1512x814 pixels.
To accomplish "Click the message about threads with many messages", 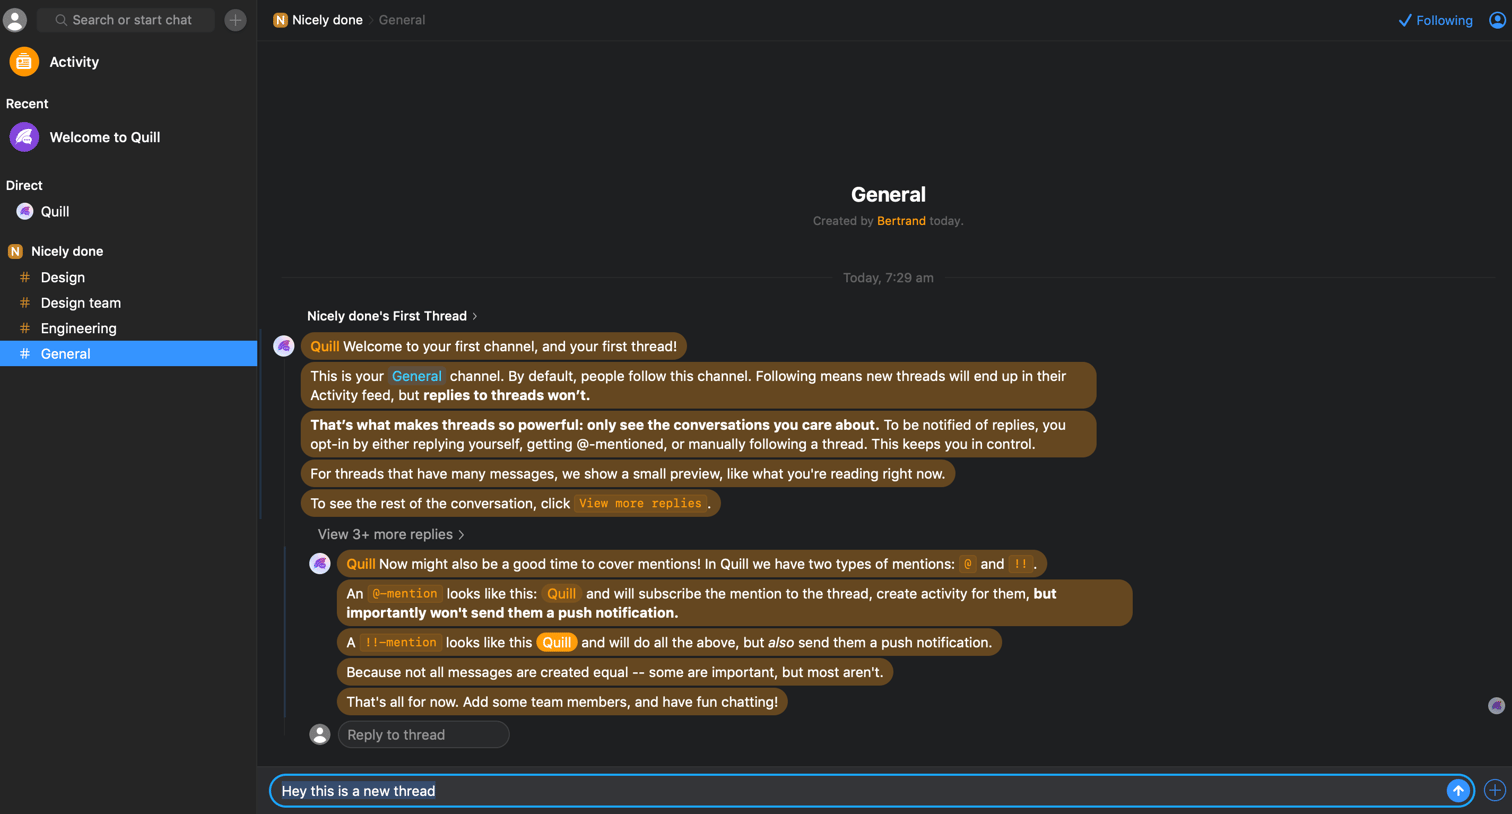I will [x=628, y=474].
